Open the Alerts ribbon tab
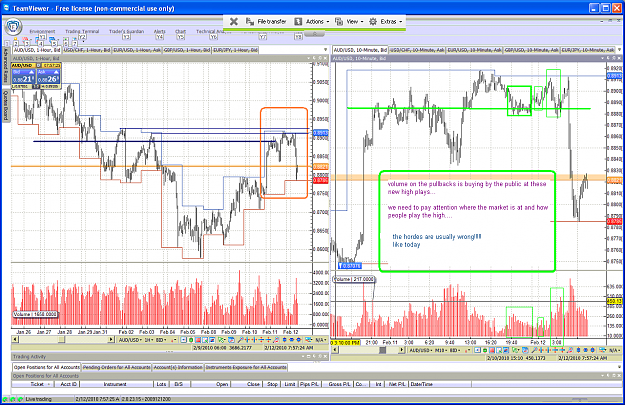This screenshot has width=625, height=405. click(x=159, y=31)
